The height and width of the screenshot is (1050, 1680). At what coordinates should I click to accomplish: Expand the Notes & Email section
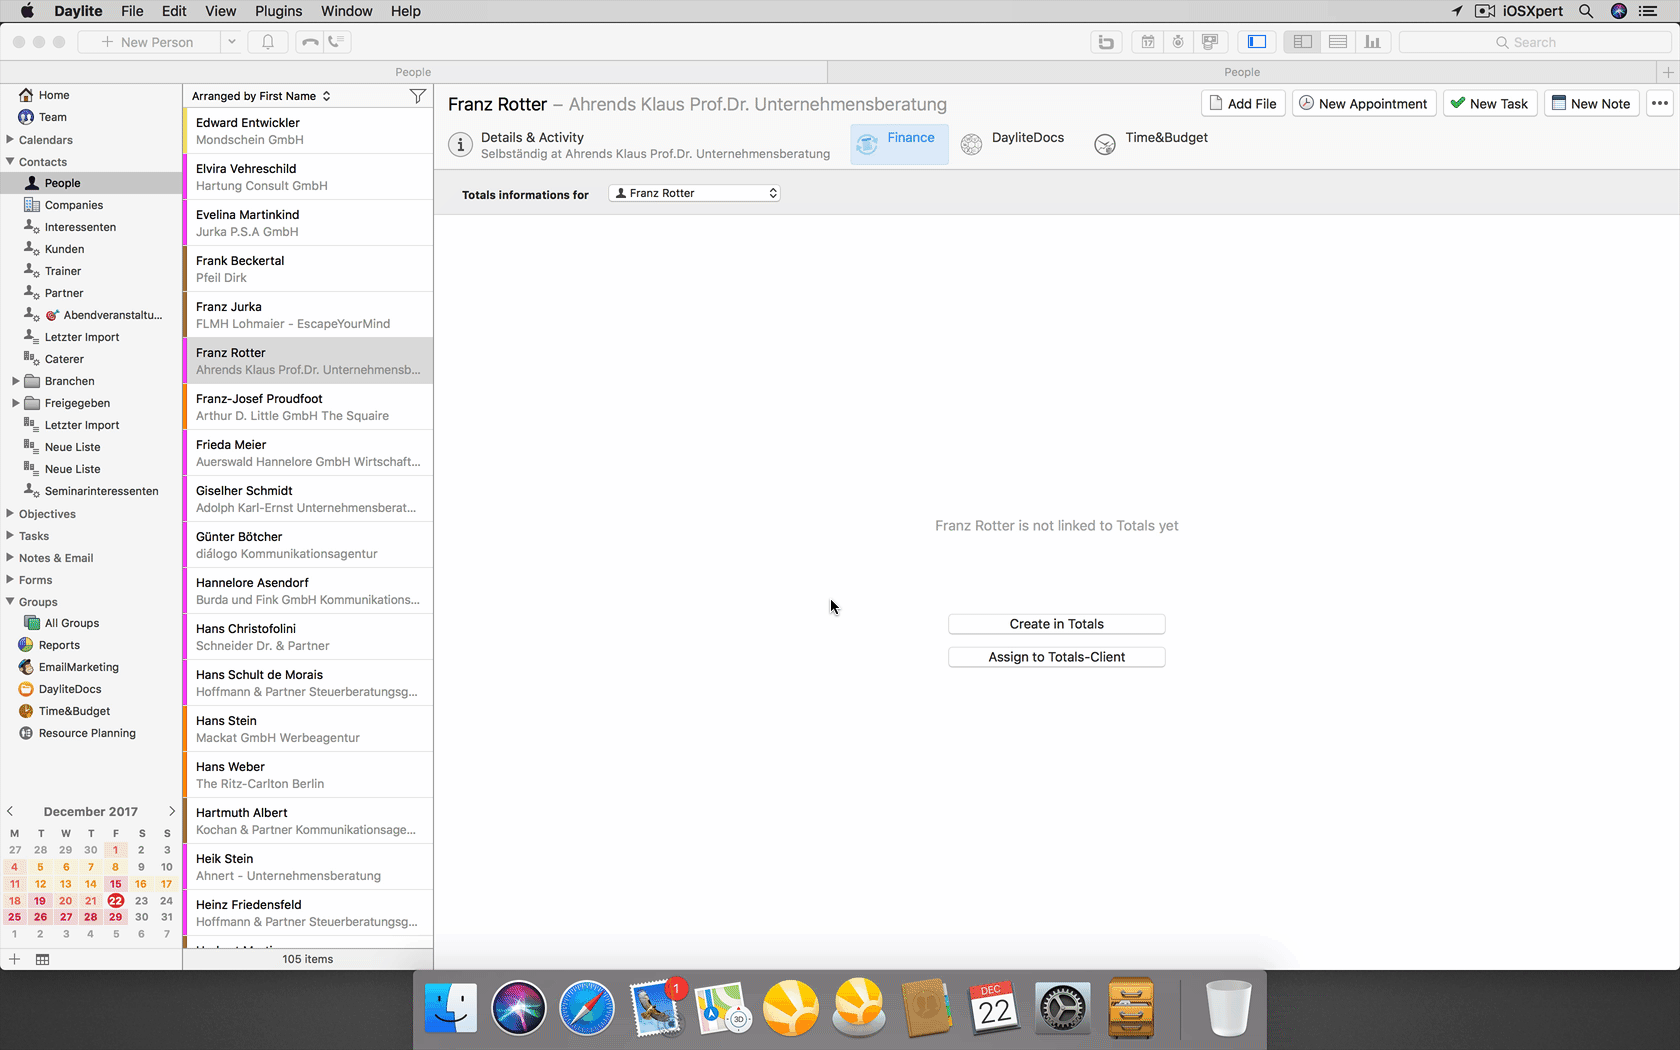pyautogui.click(x=10, y=557)
